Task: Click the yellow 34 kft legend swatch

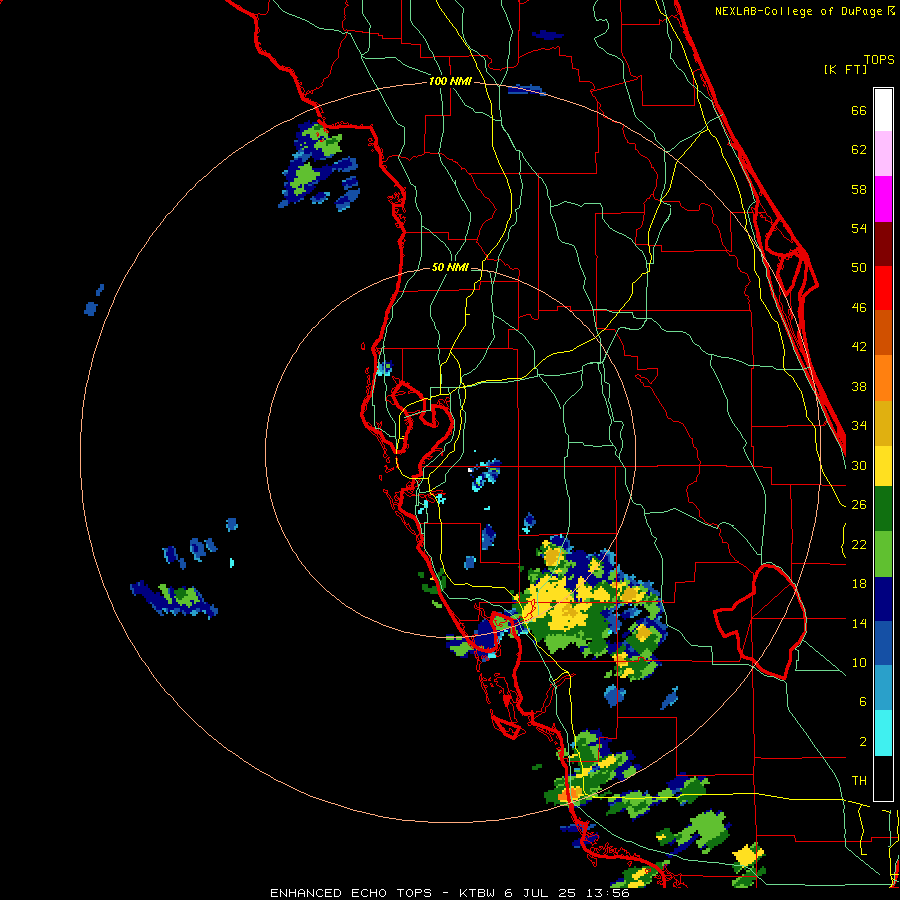Action: tap(883, 466)
